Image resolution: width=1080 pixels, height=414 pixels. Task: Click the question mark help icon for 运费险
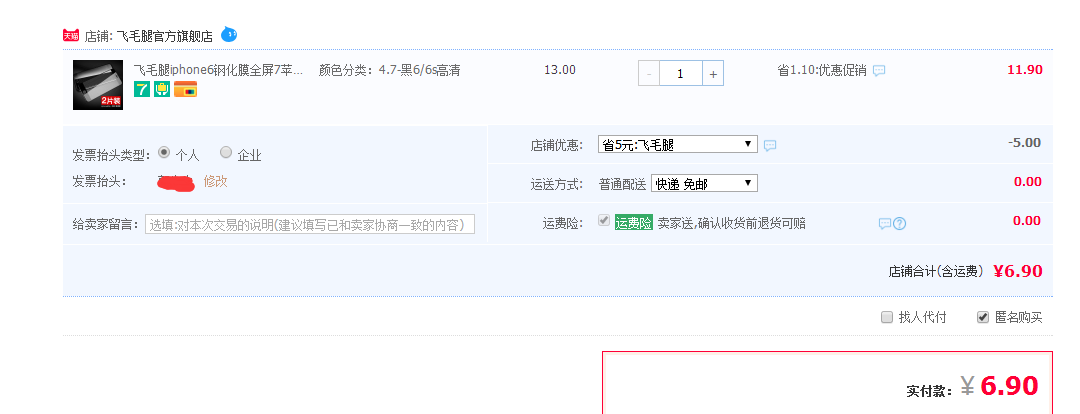click(x=899, y=224)
